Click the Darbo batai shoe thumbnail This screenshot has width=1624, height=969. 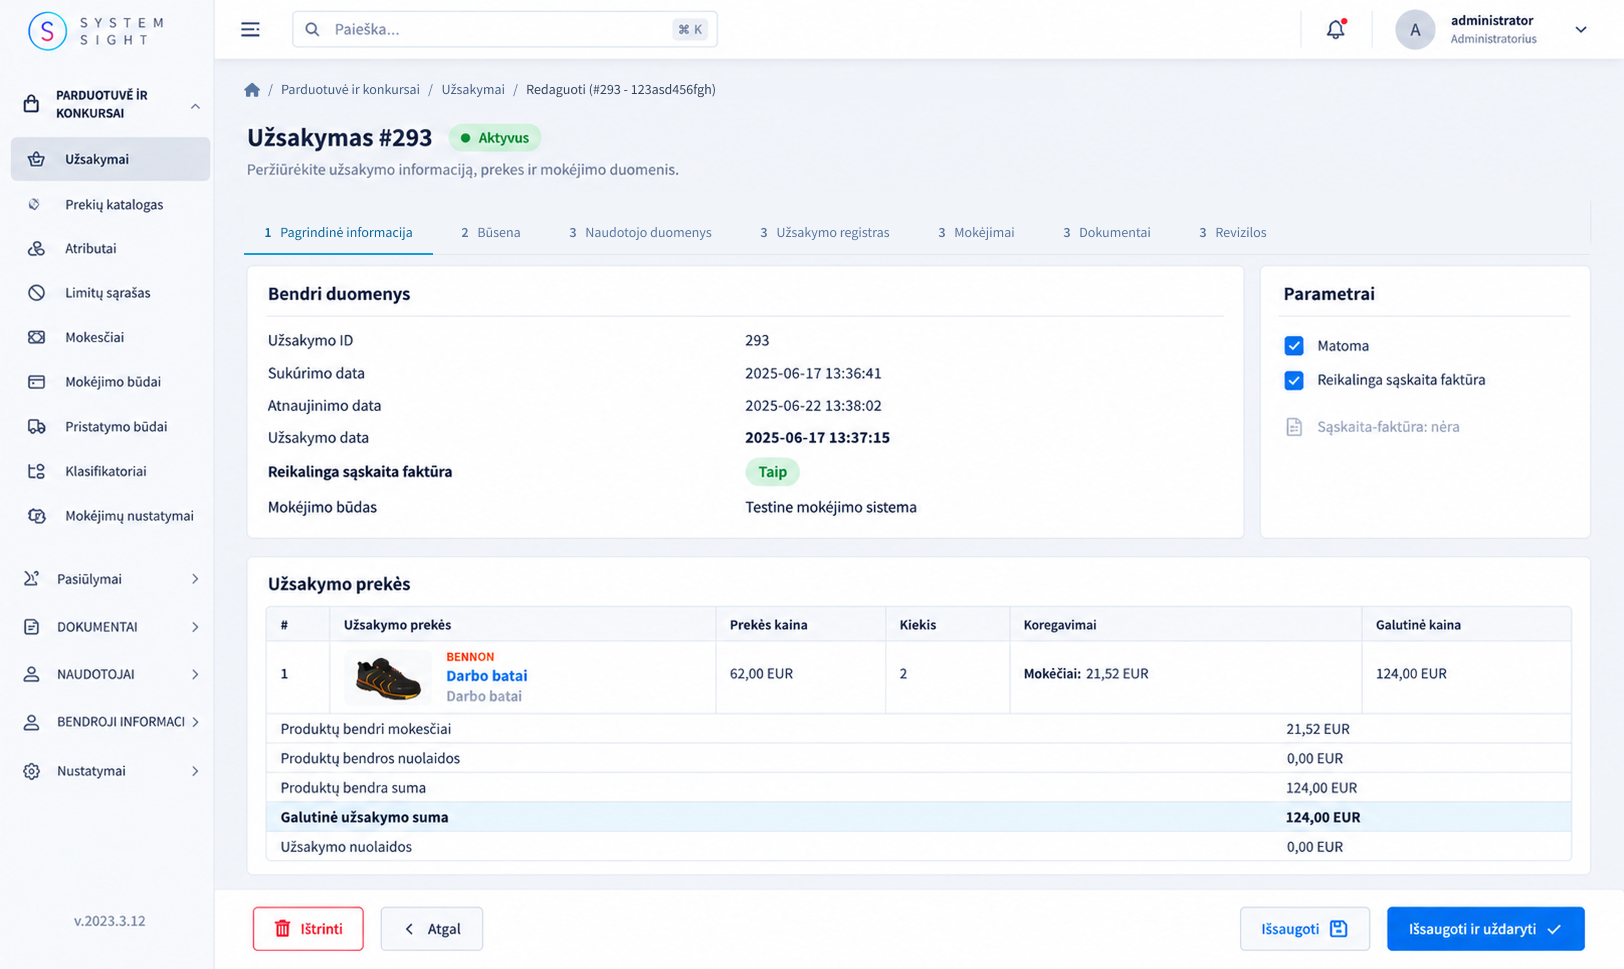[388, 678]
